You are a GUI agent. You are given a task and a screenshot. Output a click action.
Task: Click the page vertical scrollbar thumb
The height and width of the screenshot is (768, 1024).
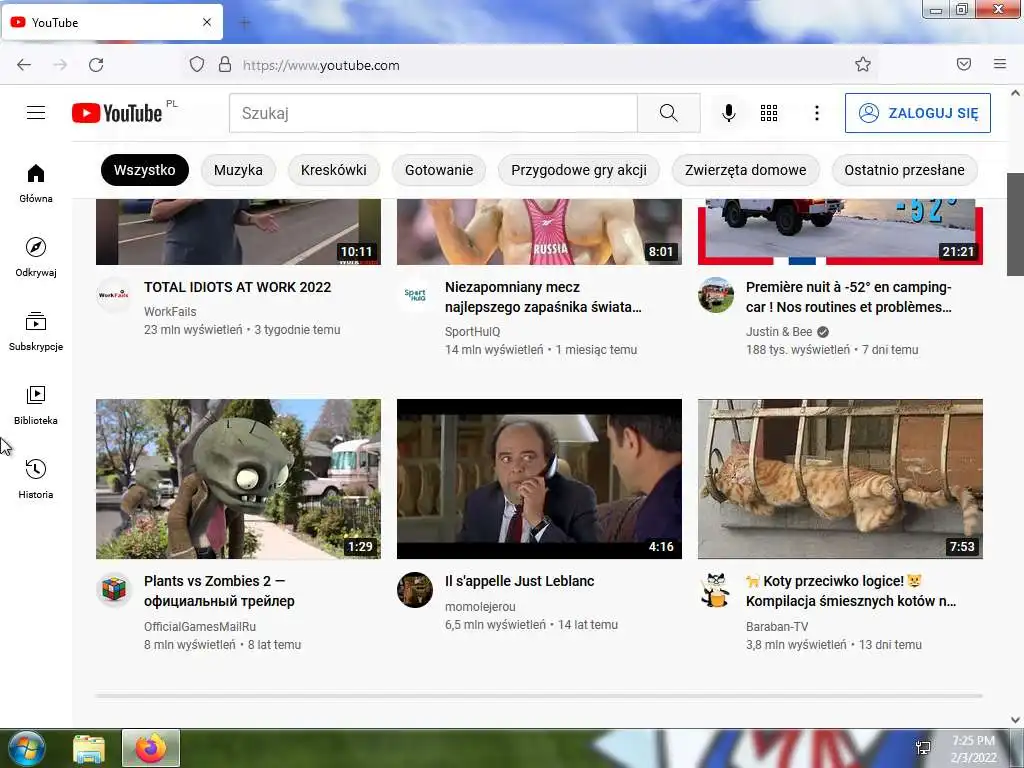coord(1015,224)
